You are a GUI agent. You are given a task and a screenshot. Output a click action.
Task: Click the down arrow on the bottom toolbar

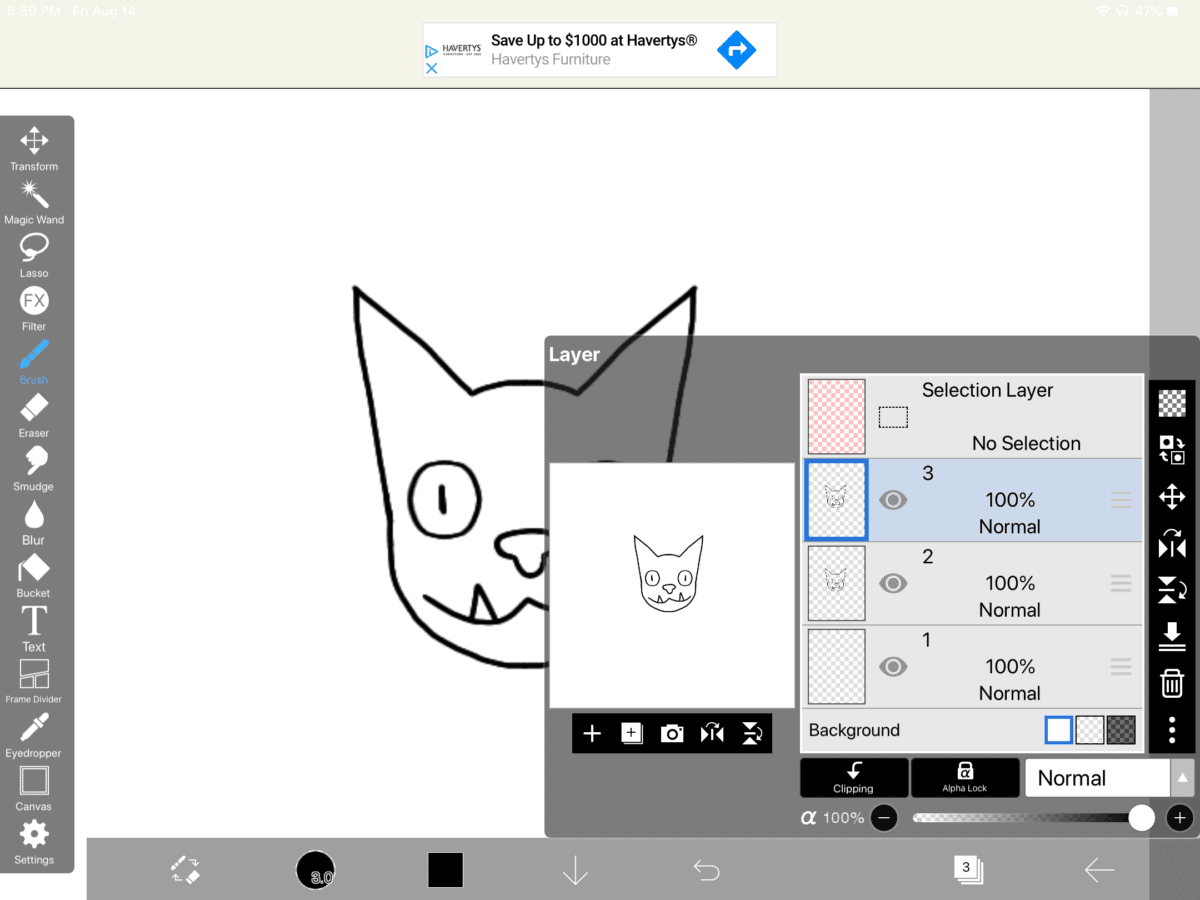click(575, 870)
